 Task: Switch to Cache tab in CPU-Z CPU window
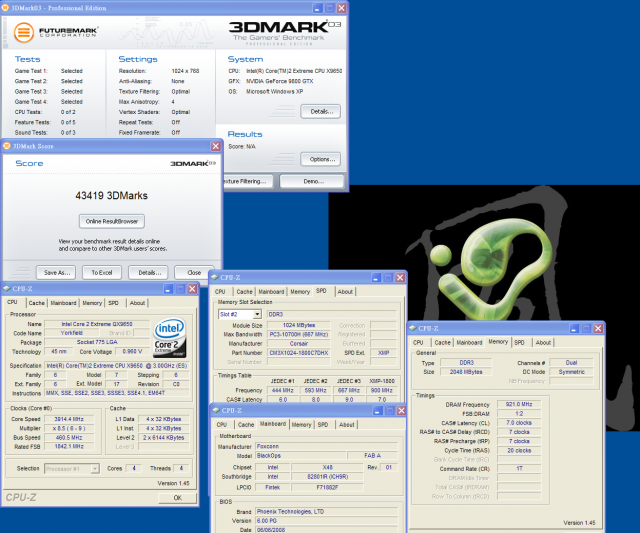(36, 303)
